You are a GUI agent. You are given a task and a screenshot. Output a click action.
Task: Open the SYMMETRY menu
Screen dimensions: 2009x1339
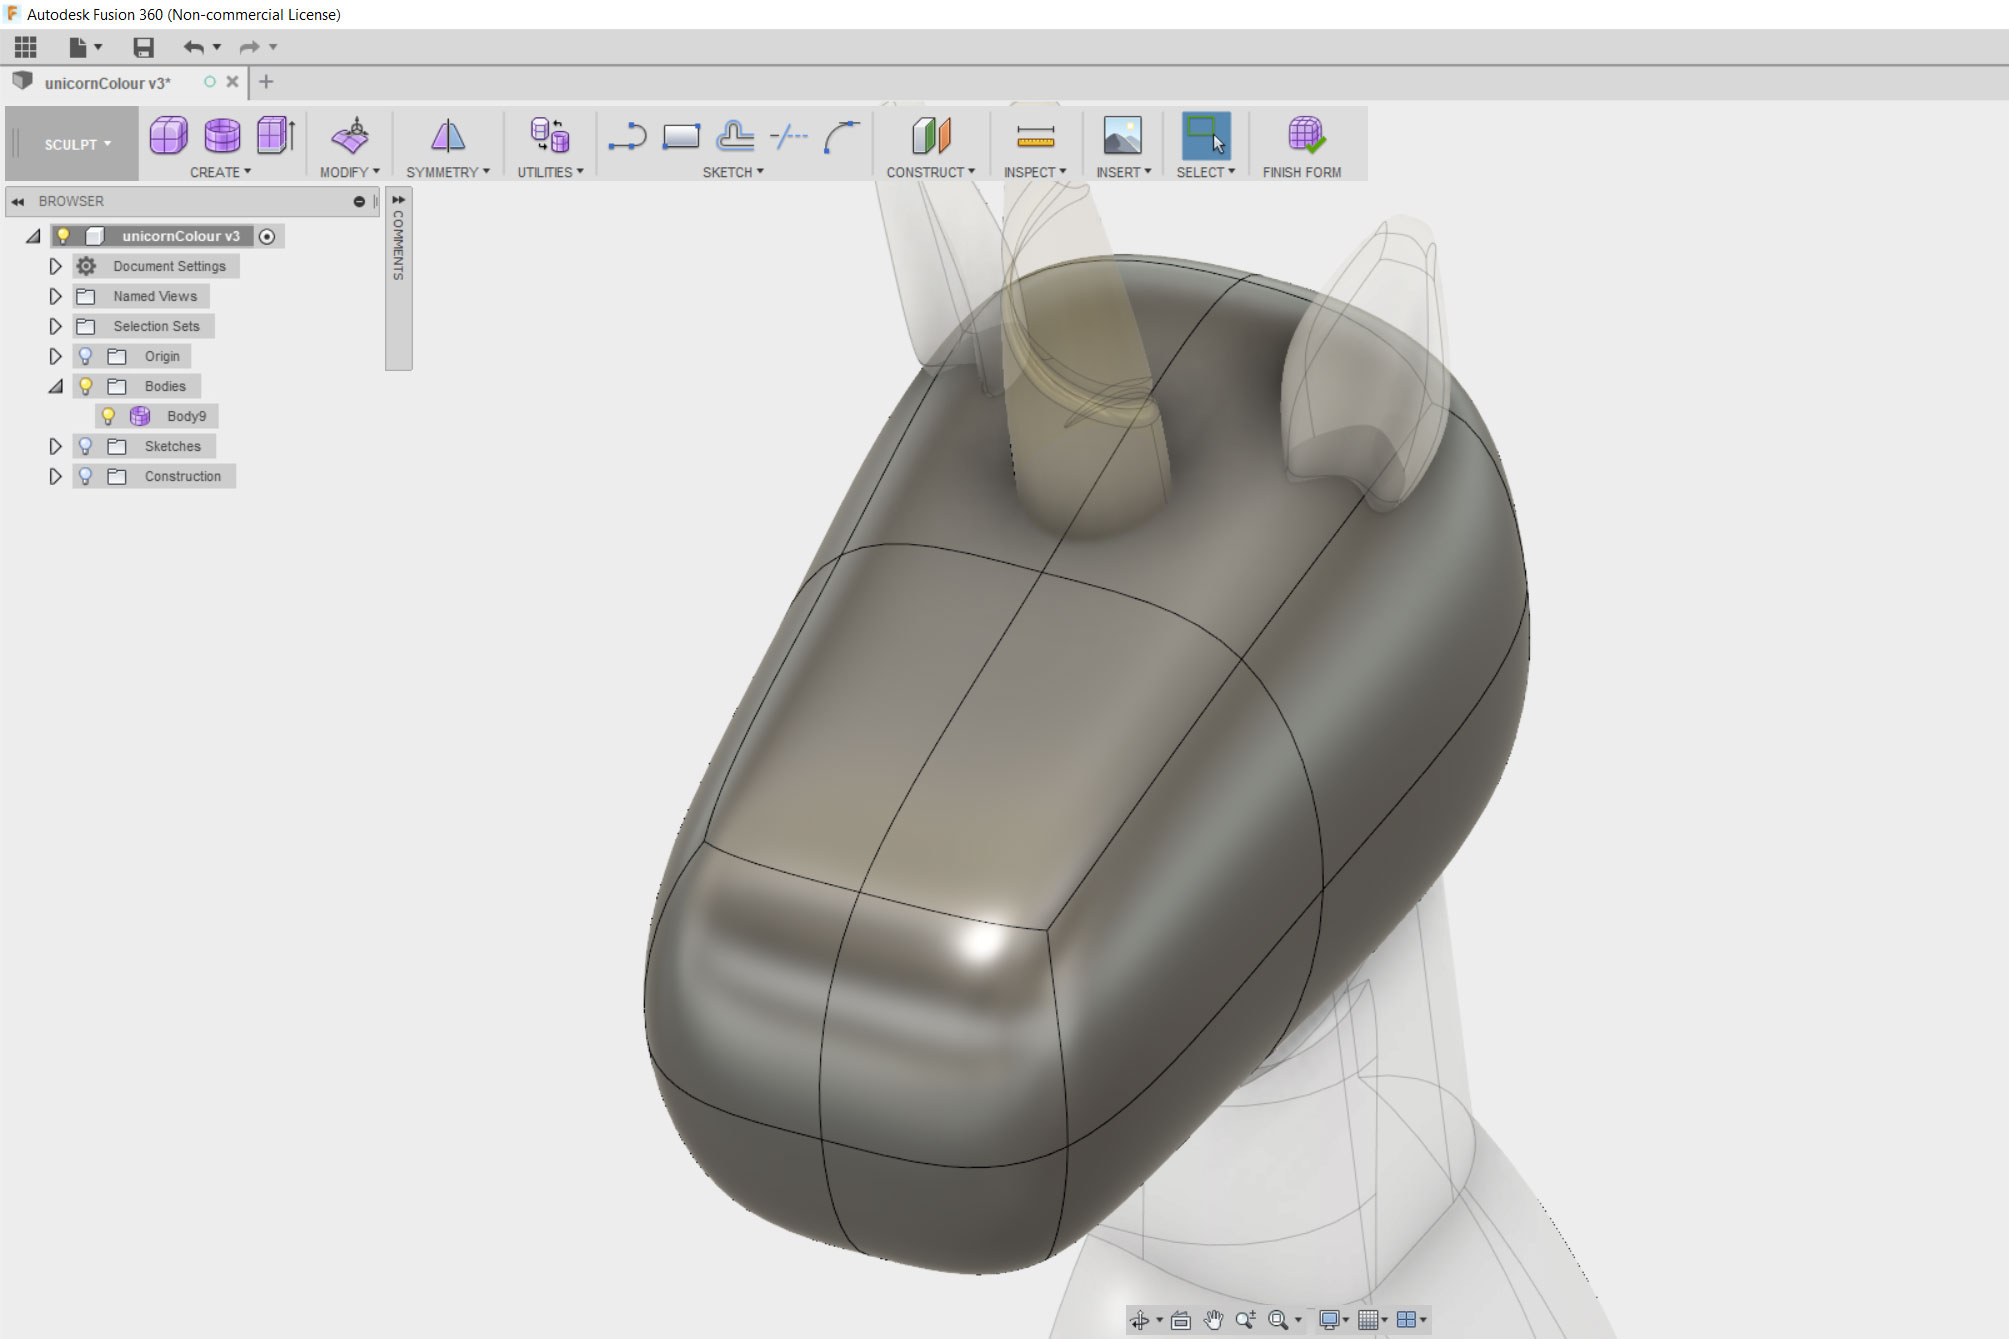(x=448, y=172)
